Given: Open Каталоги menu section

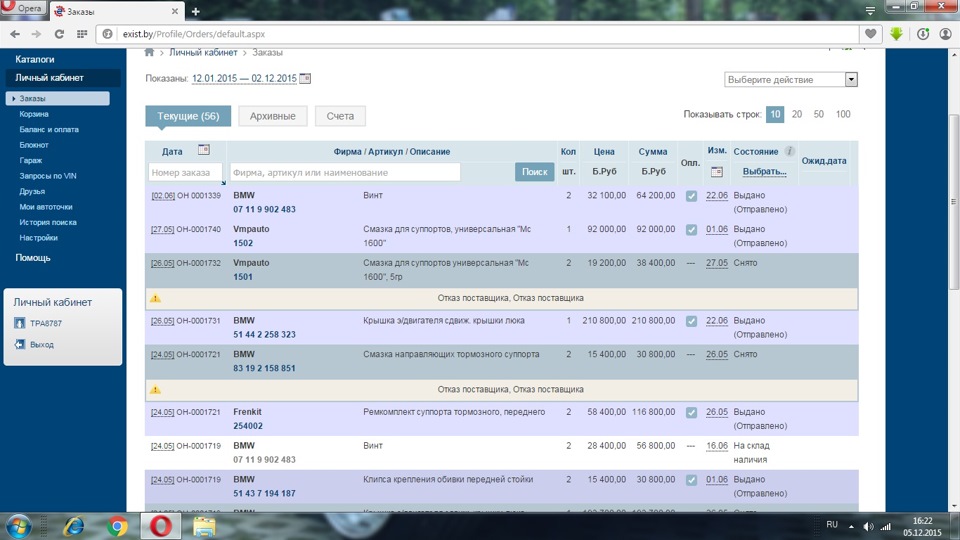Looking at the screenshot, I should [x=35, y=59].
